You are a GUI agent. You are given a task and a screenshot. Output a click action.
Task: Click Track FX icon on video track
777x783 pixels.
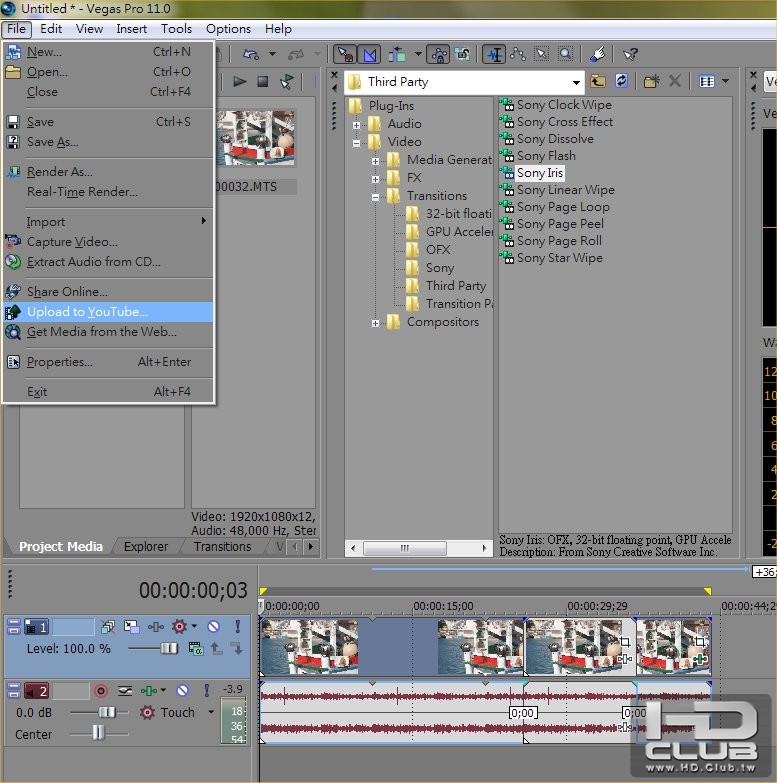pyautogui.click(x=156, y=627)
